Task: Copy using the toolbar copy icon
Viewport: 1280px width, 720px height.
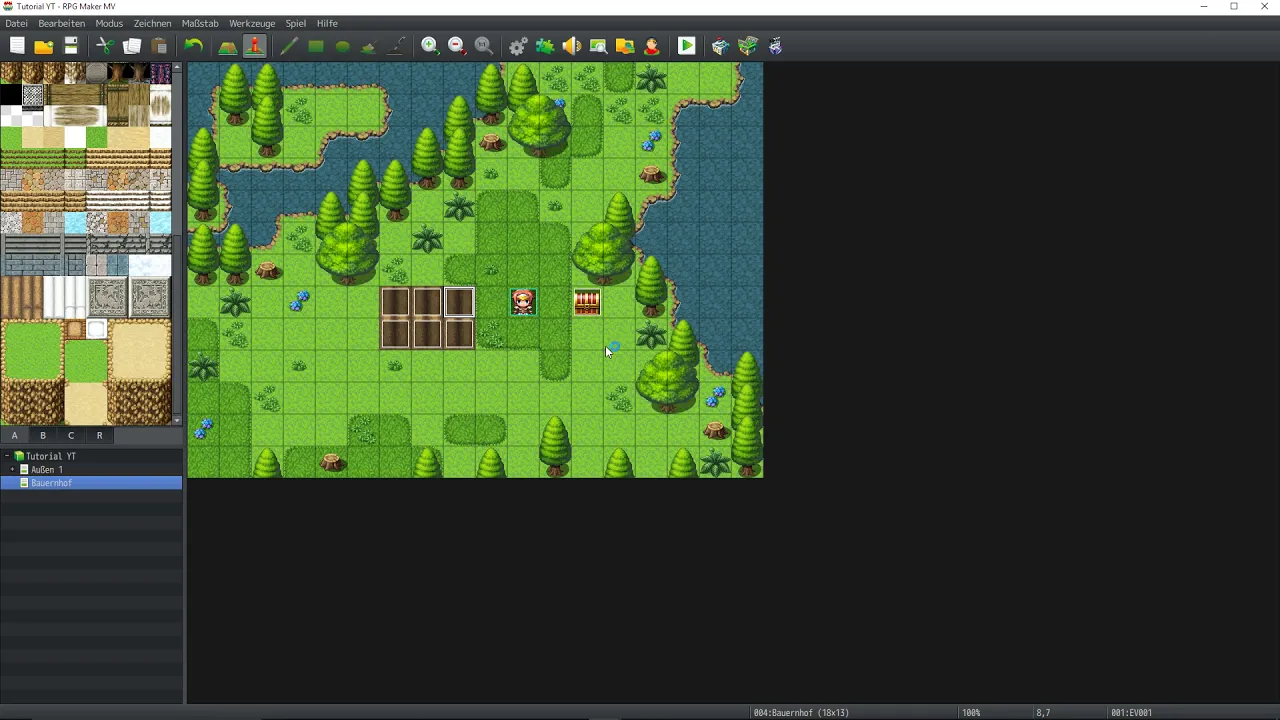Action: pos(132,46)
